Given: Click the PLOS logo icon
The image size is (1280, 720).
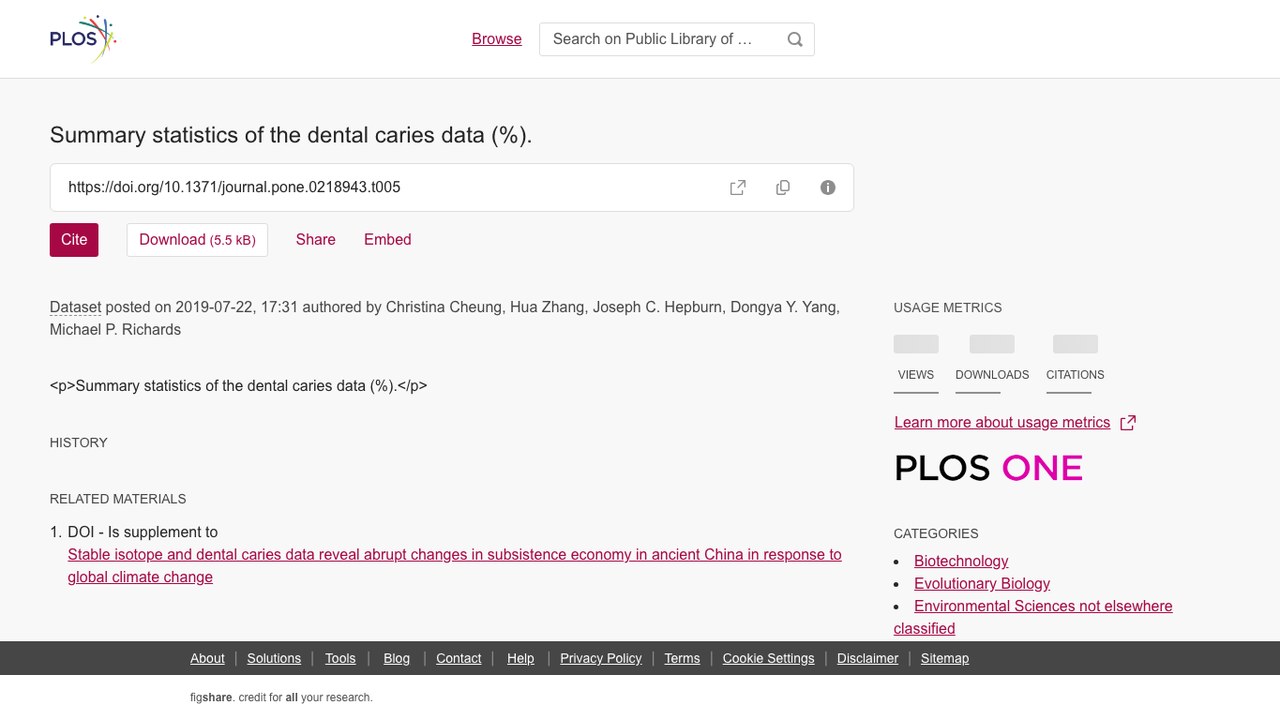Looking at the screenshot, I should tap(83, 39).
